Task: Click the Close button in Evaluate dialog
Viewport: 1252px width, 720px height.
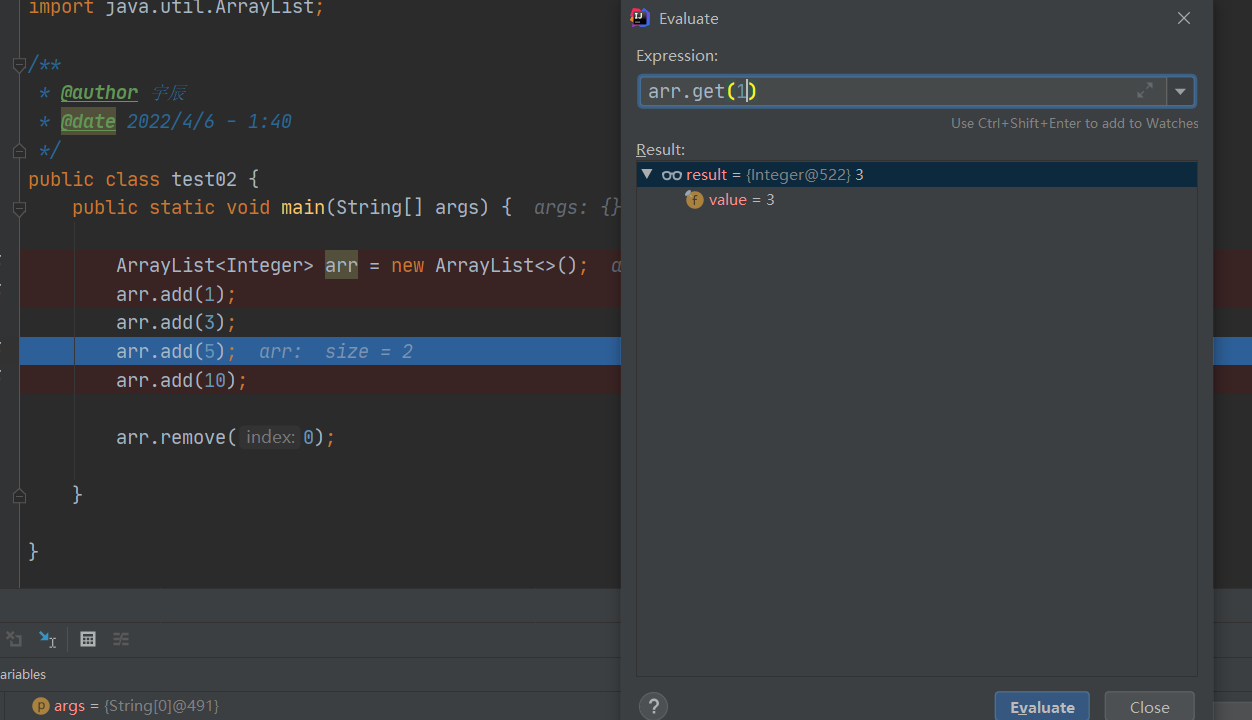Action: click(x=1149, y=706)
